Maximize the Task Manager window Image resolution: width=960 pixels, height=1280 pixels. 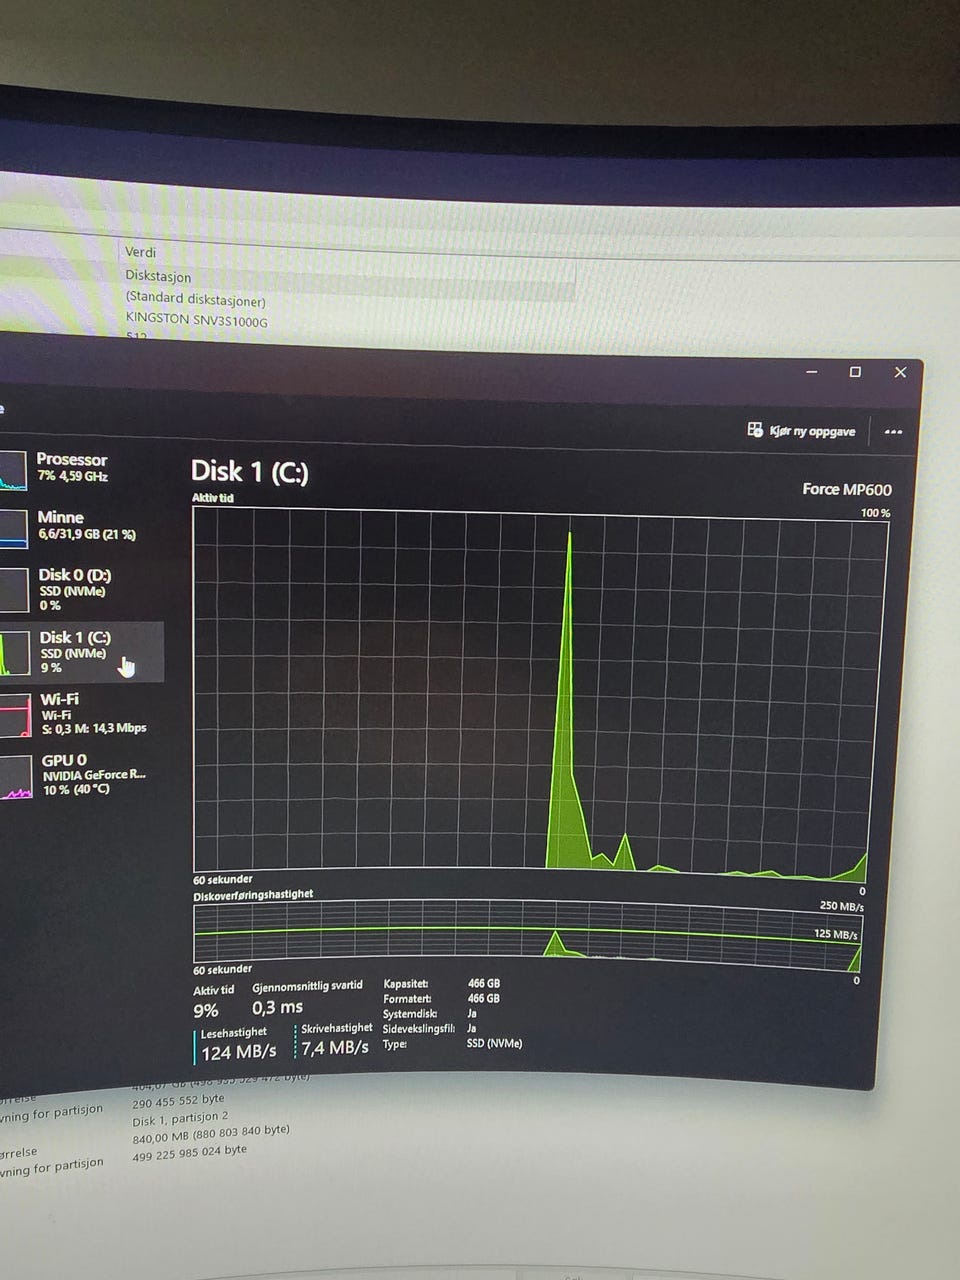(x=855, y=372)
